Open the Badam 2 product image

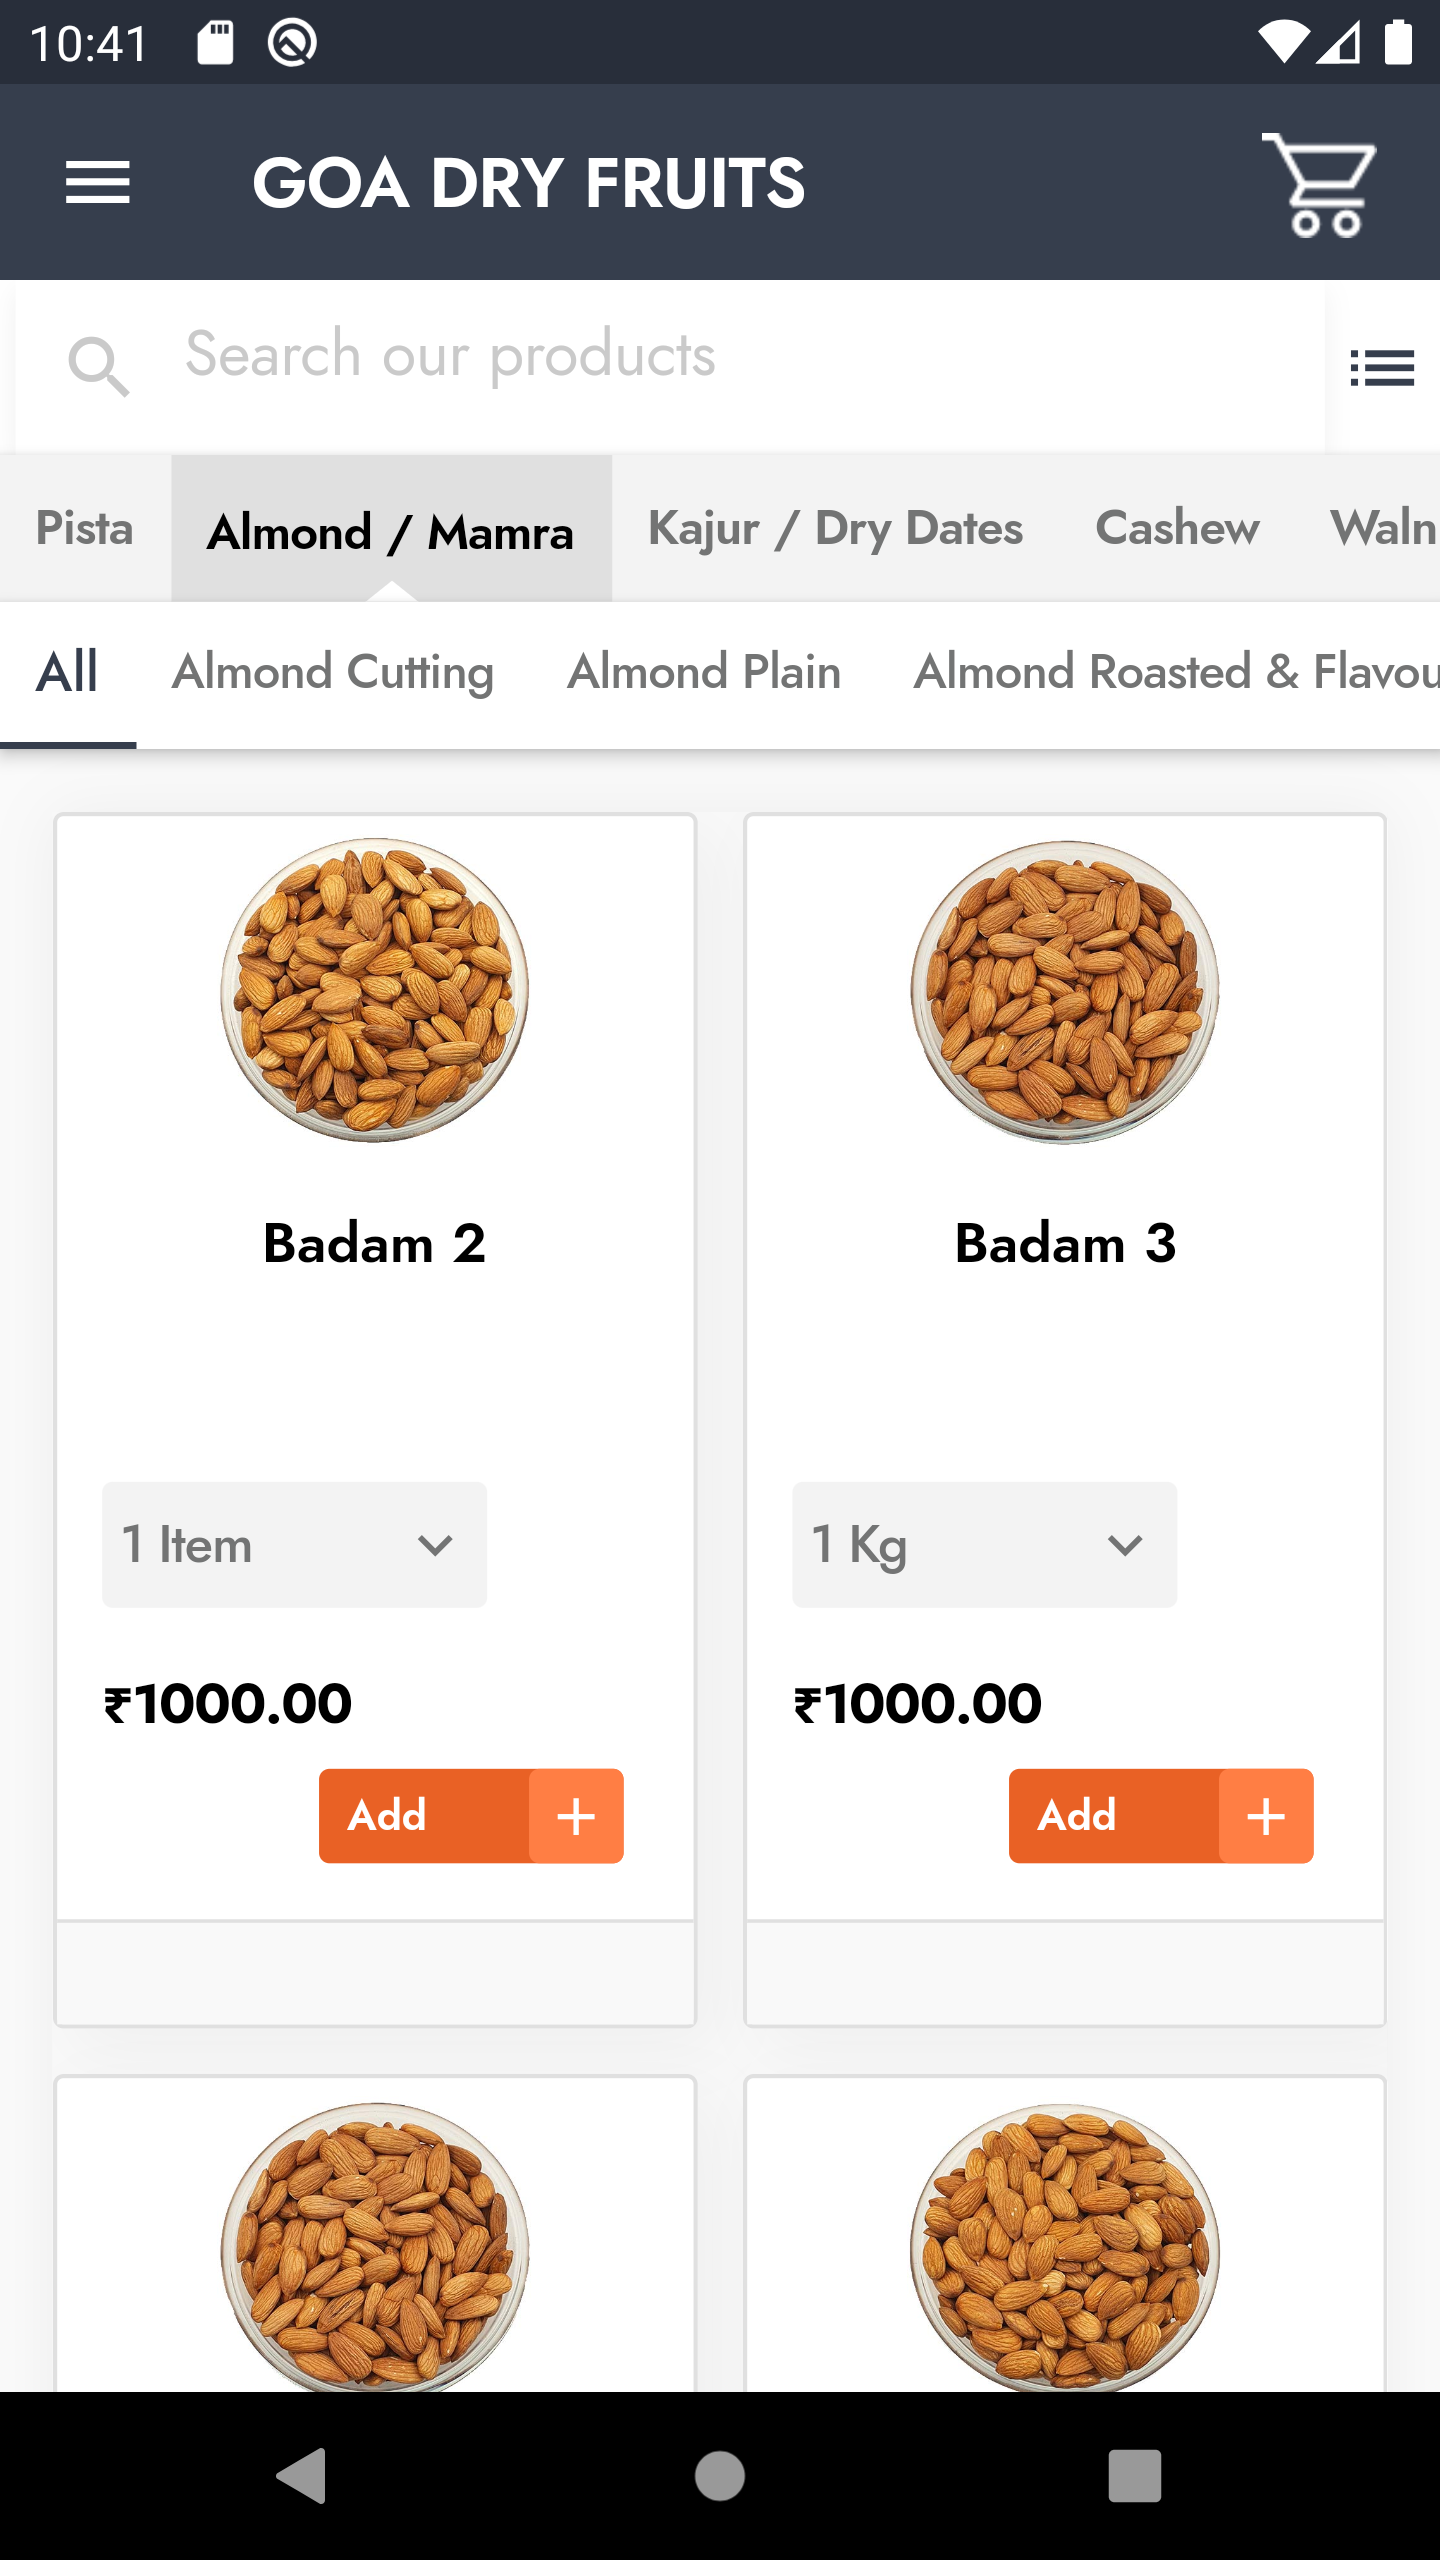tap(375, 990)
